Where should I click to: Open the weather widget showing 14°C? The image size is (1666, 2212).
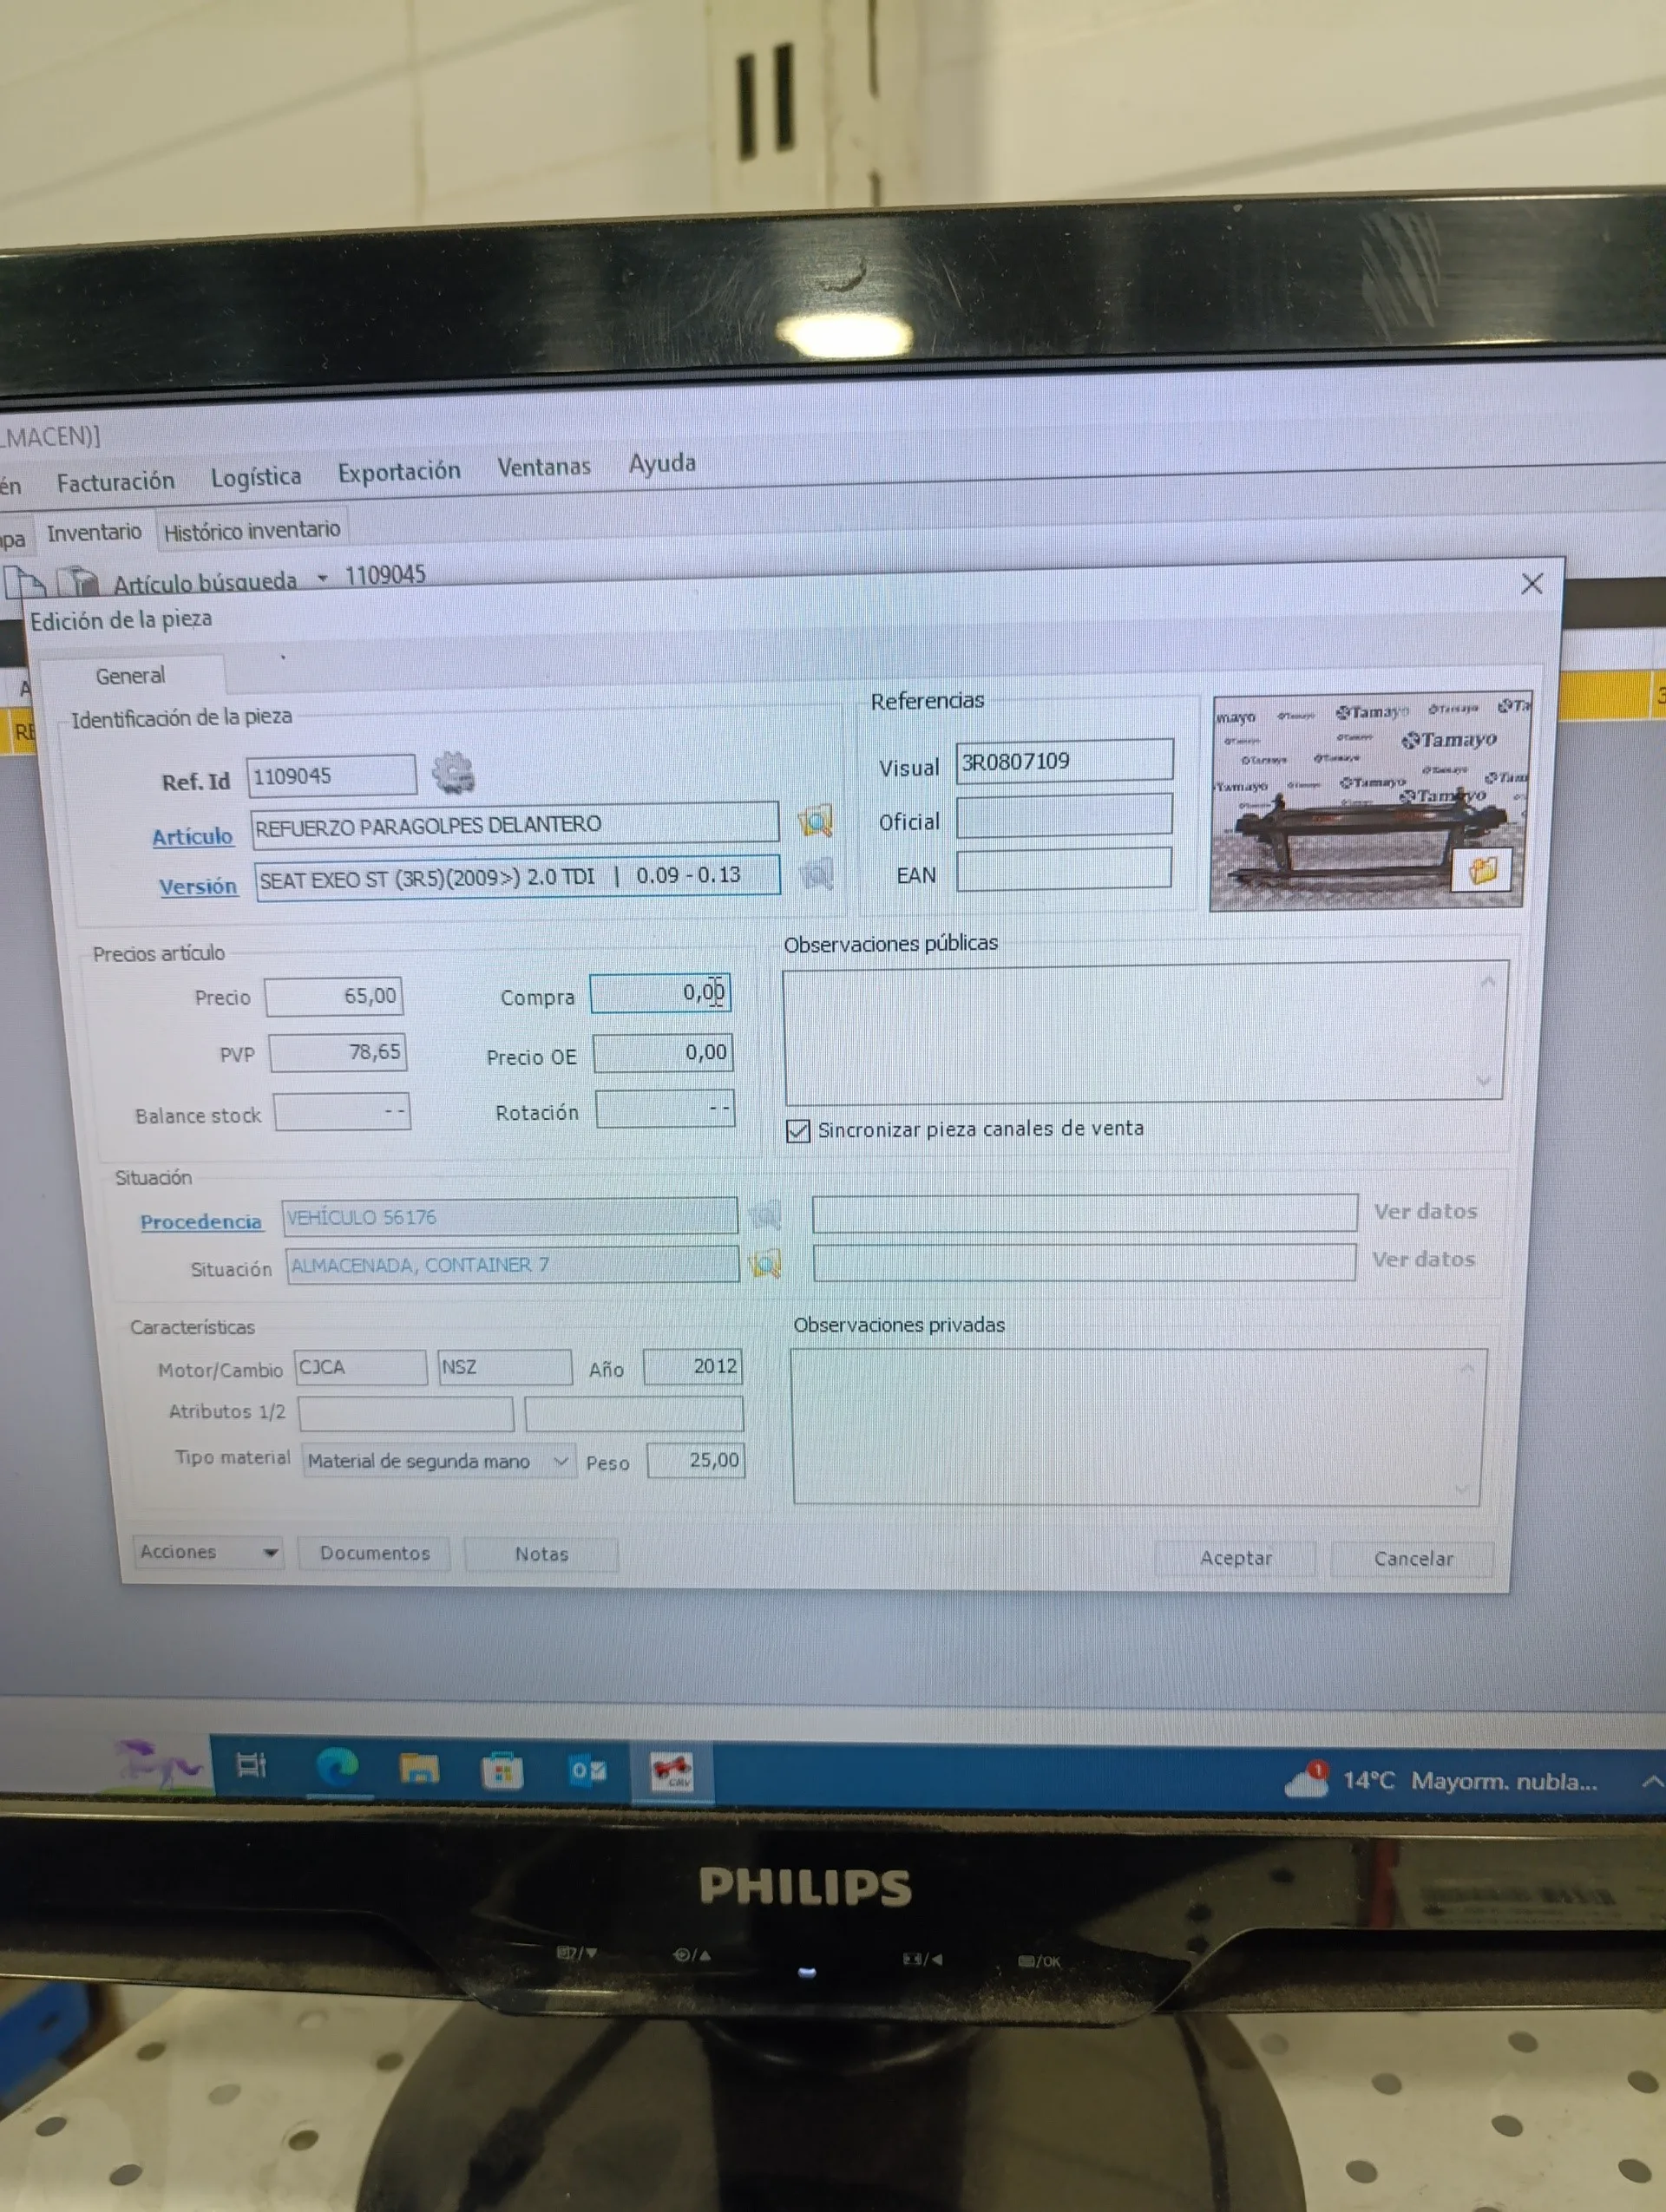tap(1441, 1781)
